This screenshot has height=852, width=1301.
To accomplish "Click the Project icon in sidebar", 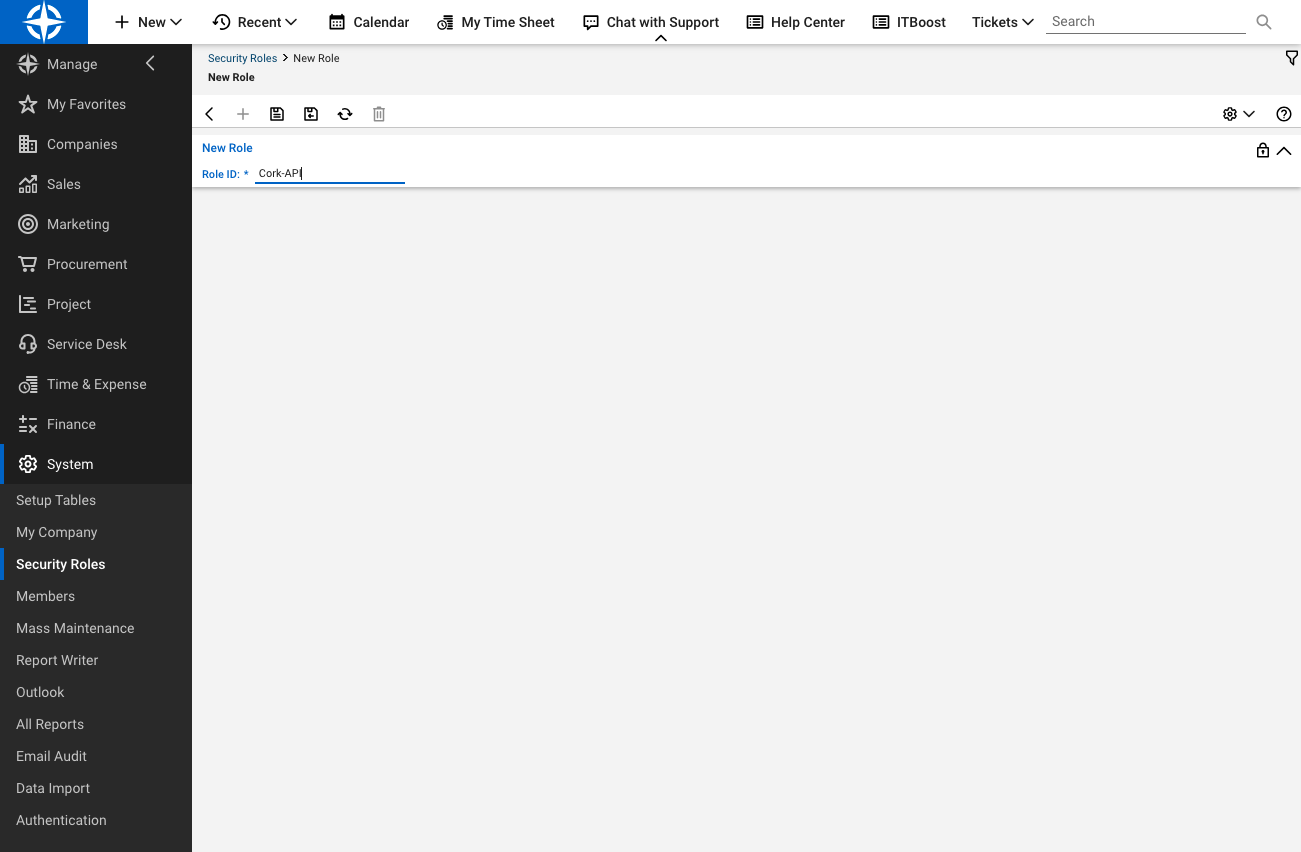I will click(x=28, y=304).
